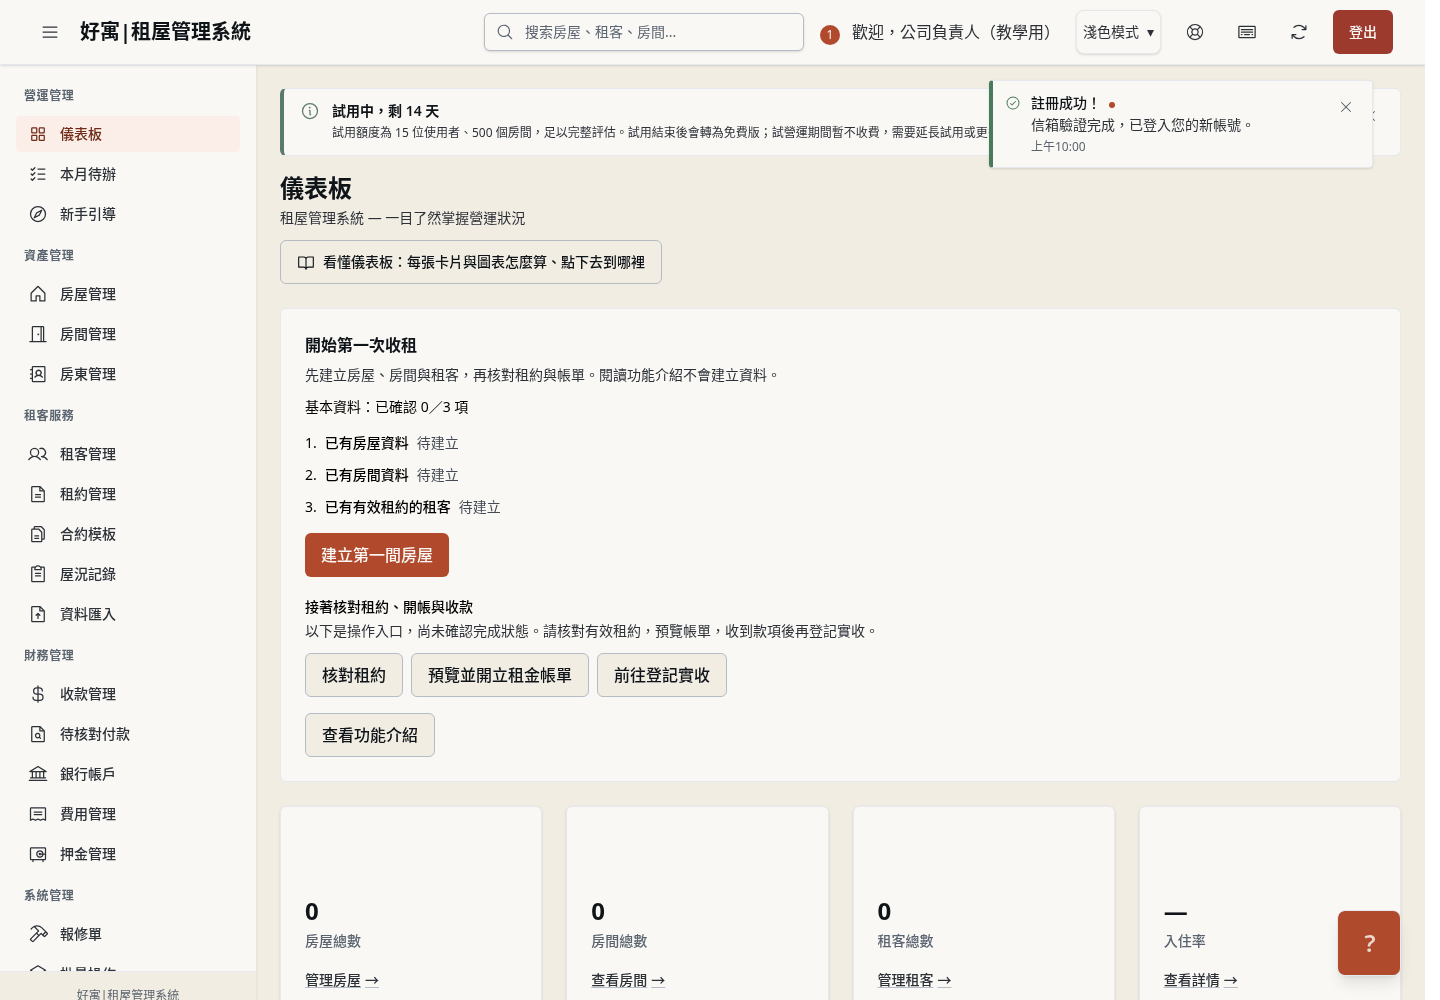The height and width of the screenshot is (1000, 1440).
Task: Open 資料匯入 in the sidebar
Action: (x=128, y=614)
